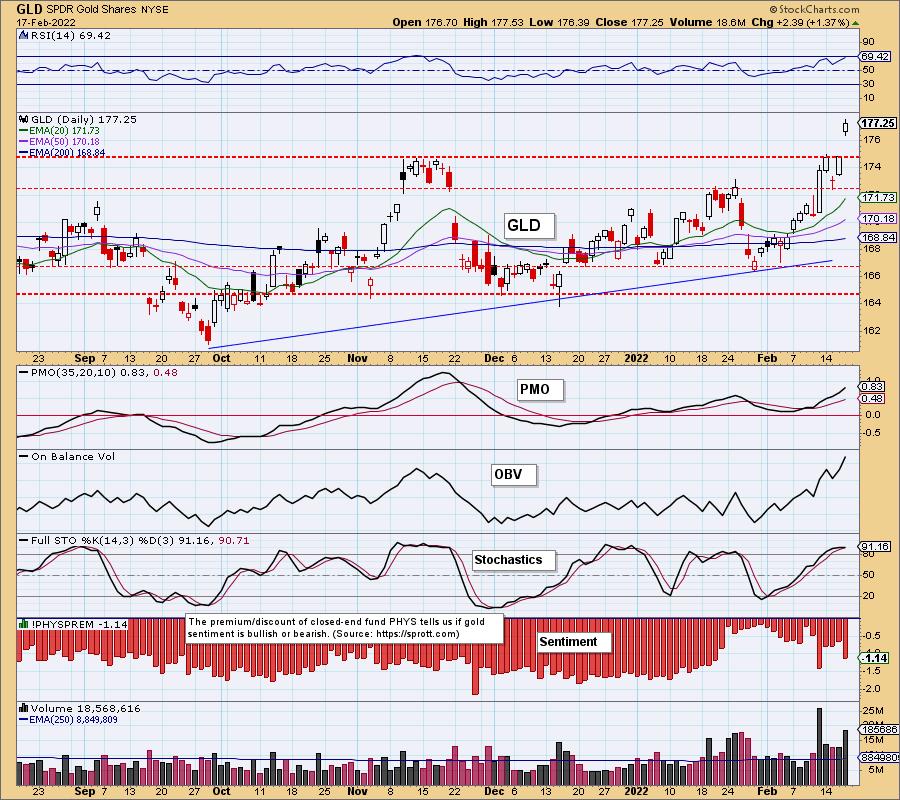The width and height of the screenshot is (900, 800).
Task: Click the Nov label on the upper date axis
Action: (357, 359)
